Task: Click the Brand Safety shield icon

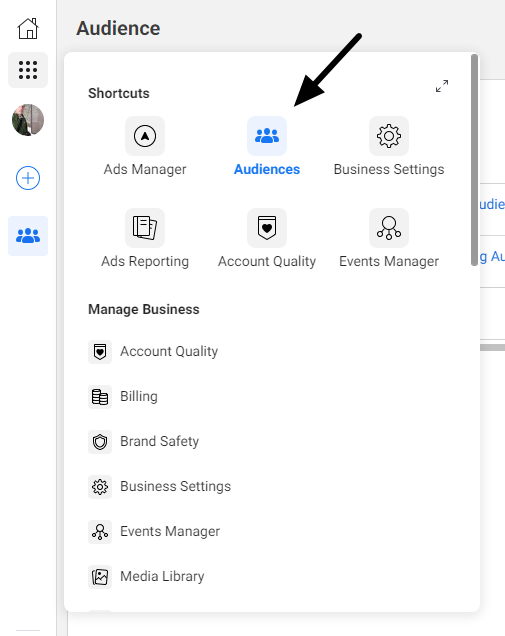Action: [x=100, y=442]
